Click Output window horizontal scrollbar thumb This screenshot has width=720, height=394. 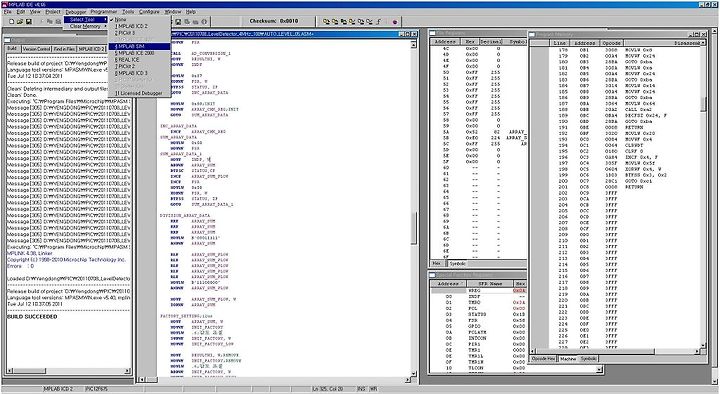[28, 371]
